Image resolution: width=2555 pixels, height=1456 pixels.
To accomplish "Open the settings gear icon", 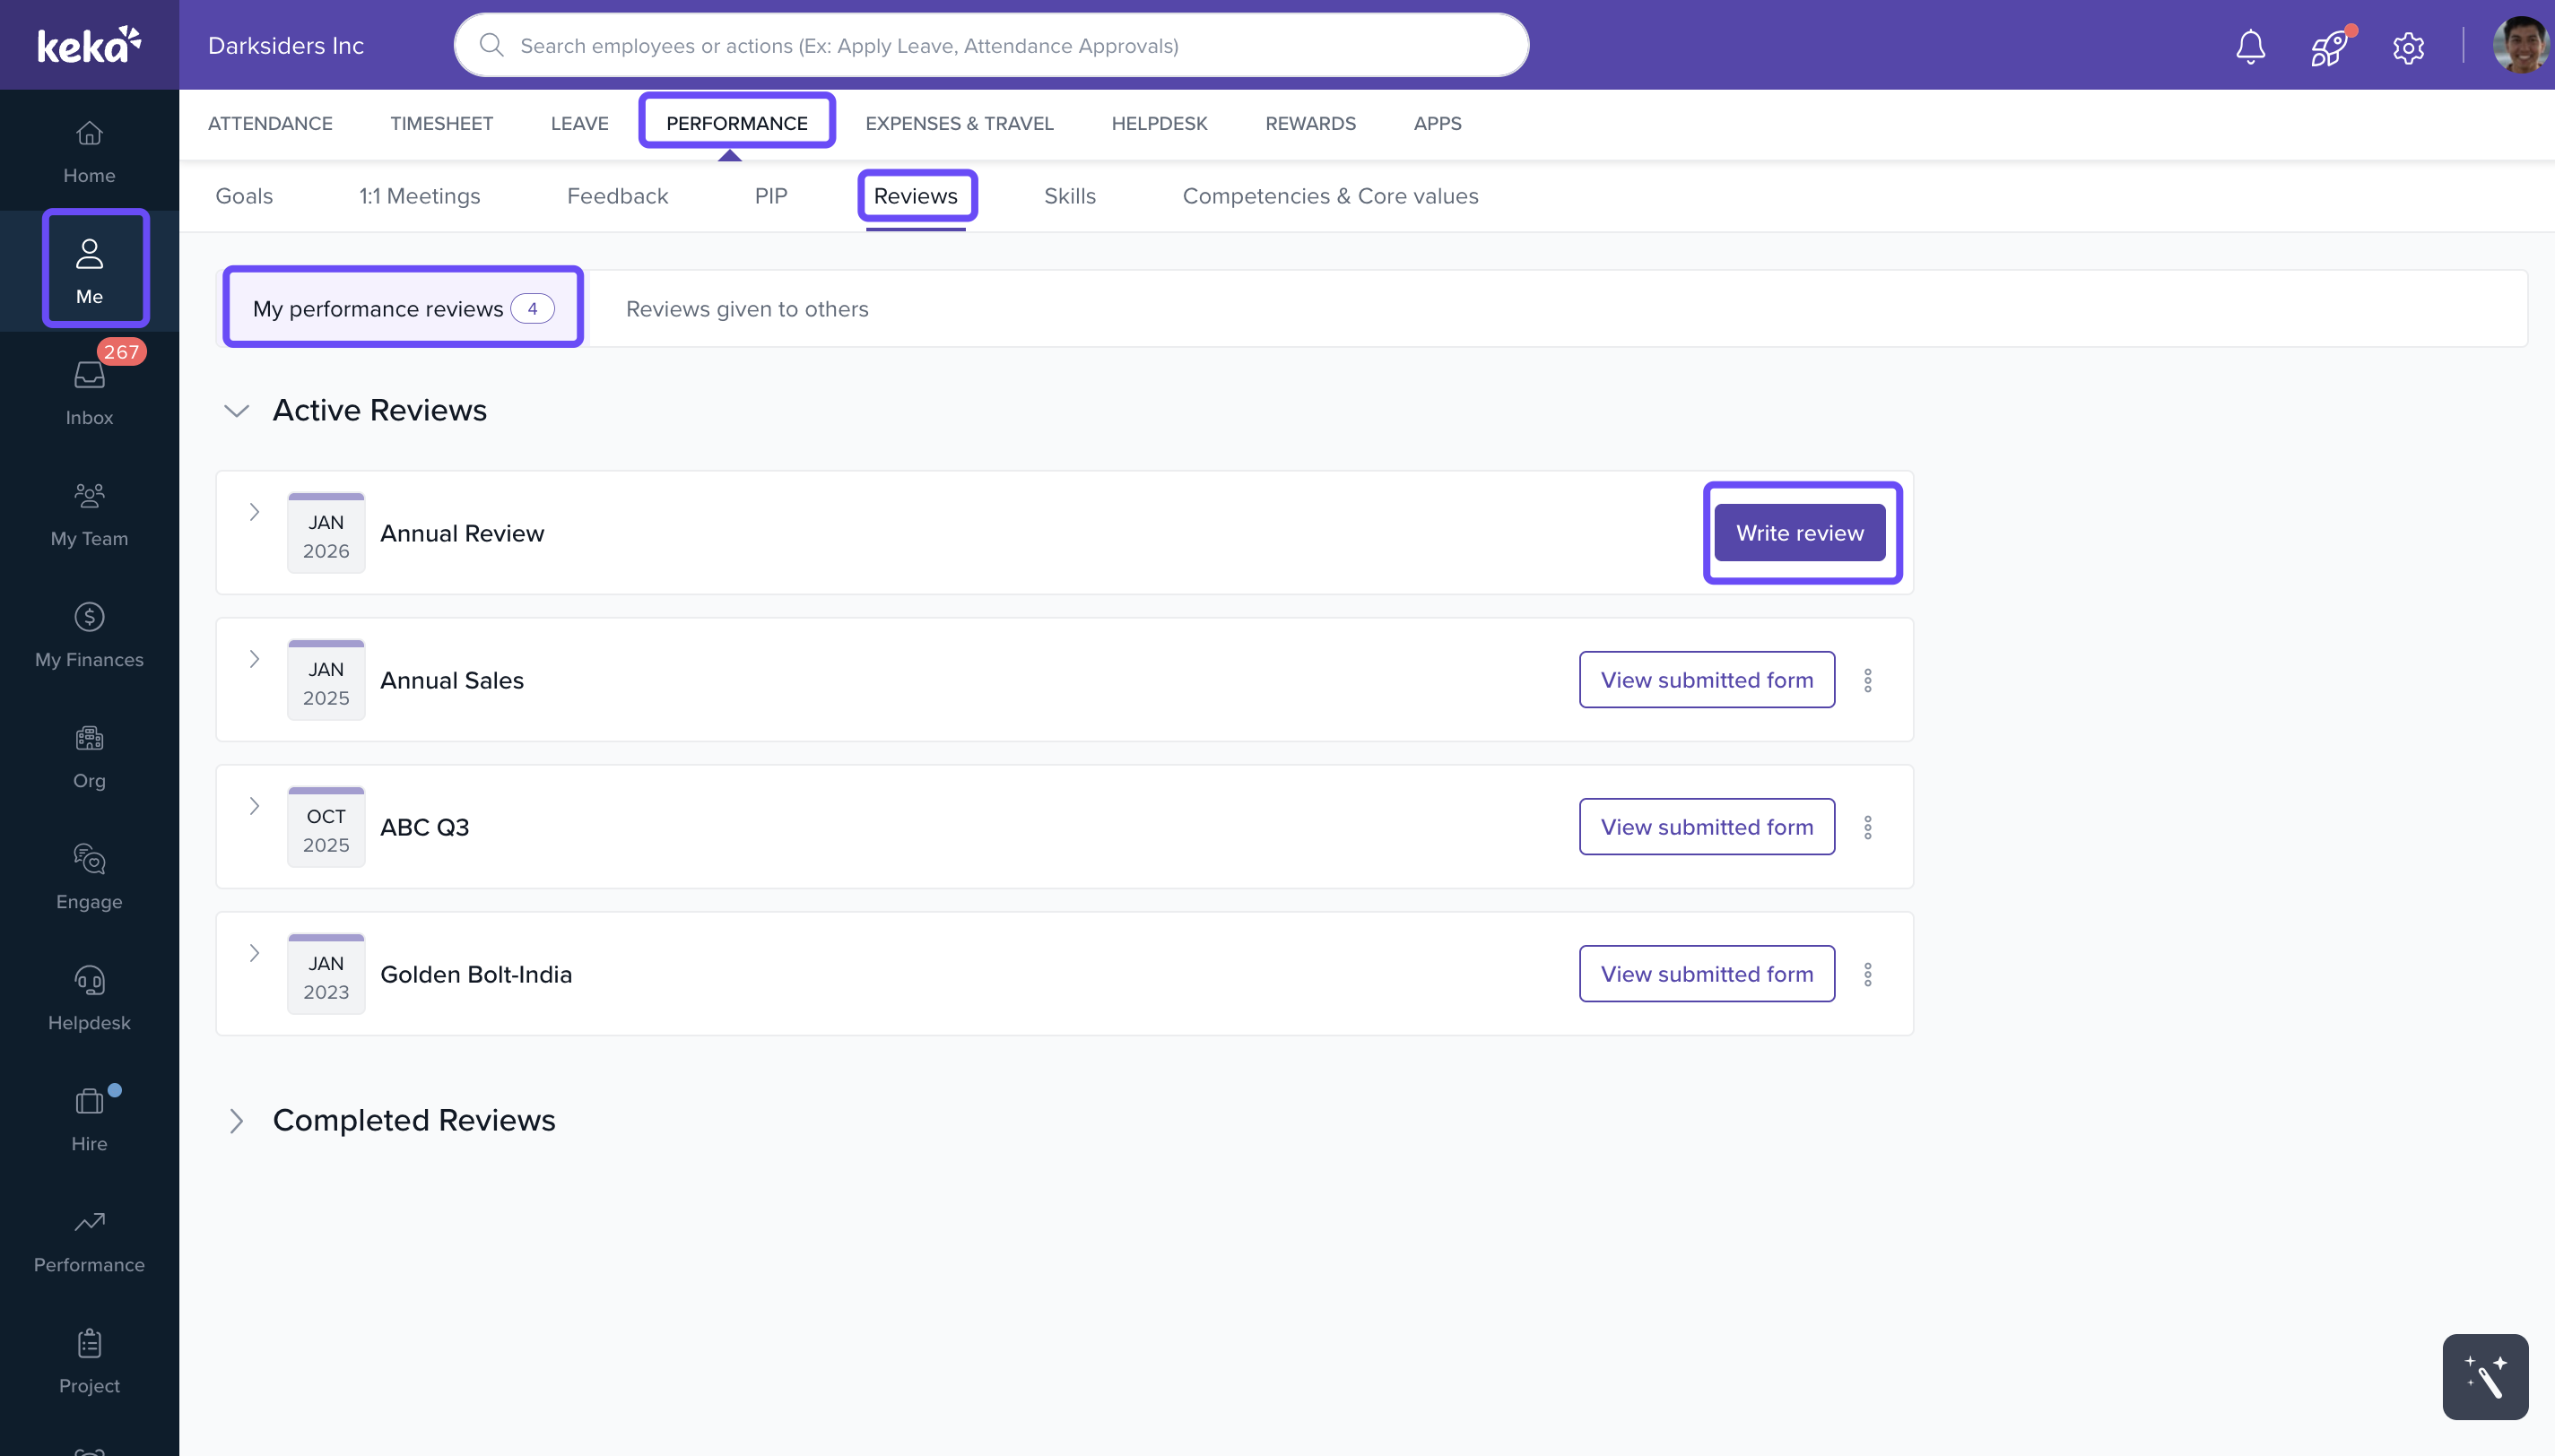I will [x=2408, y=47].
